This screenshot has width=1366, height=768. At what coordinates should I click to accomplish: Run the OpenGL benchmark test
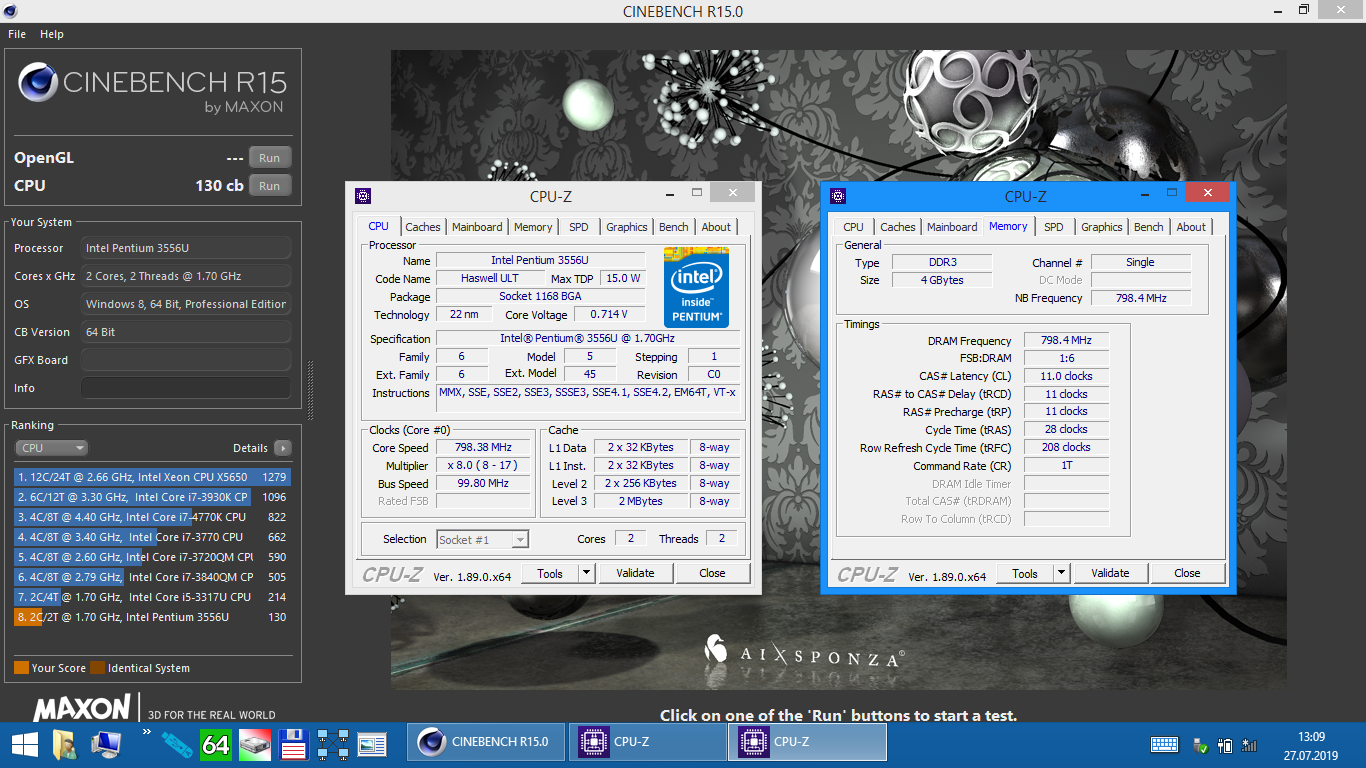[x=270, y=158]
